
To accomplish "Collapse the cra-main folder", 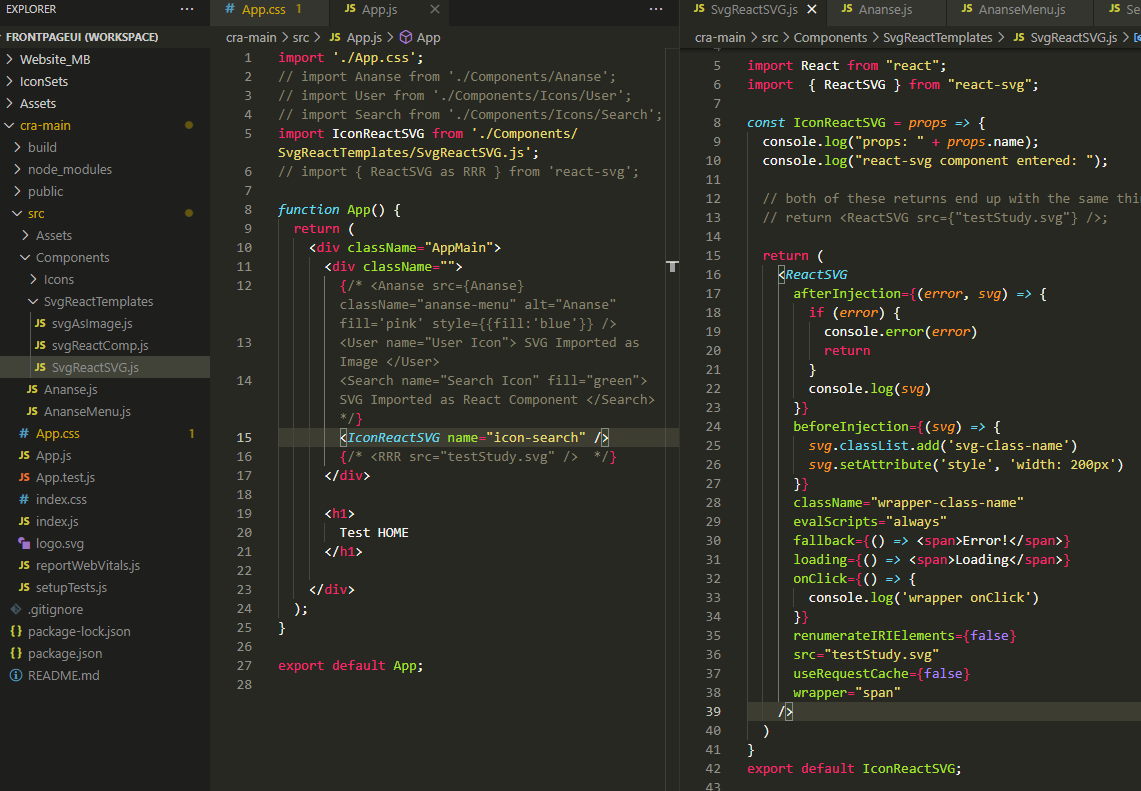I will (x=105, y=125).
